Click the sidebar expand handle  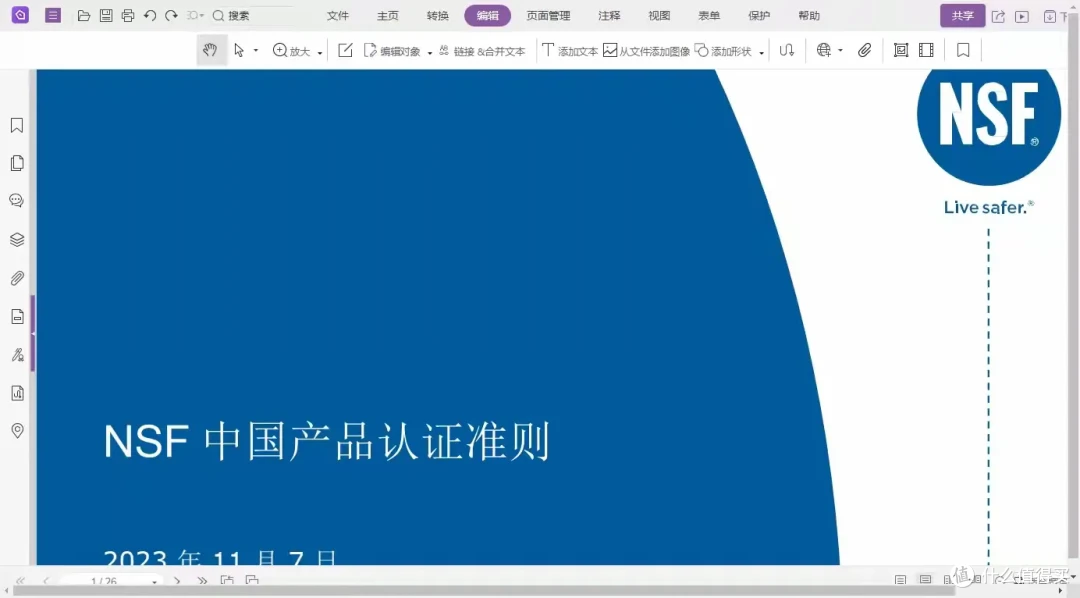click(x=32, y=333)
